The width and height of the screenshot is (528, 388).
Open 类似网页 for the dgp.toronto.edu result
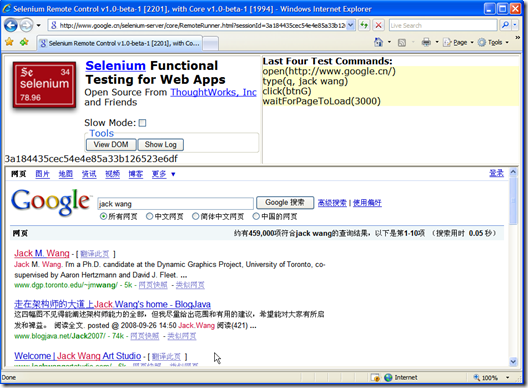click(x=190, y=285)
